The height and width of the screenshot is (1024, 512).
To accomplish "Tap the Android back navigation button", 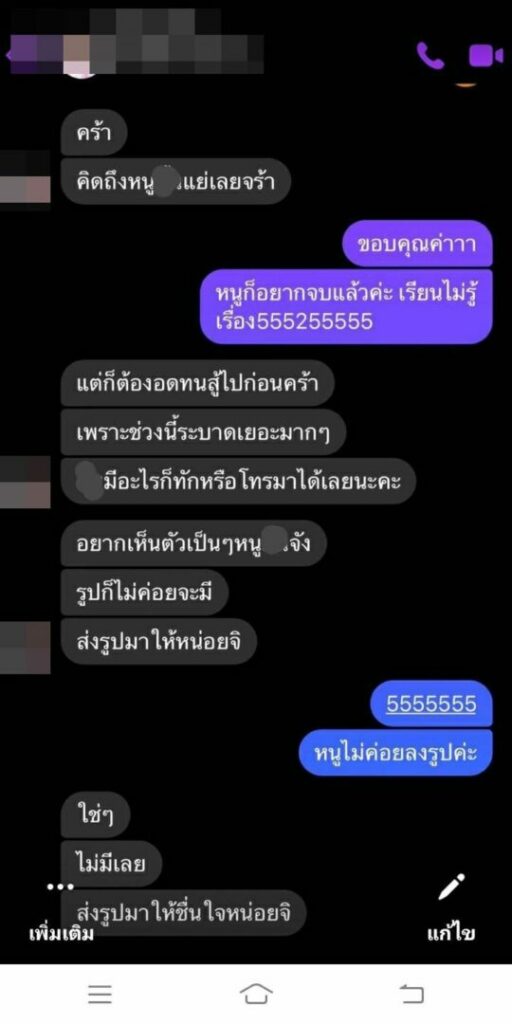I will pos(412,994).
